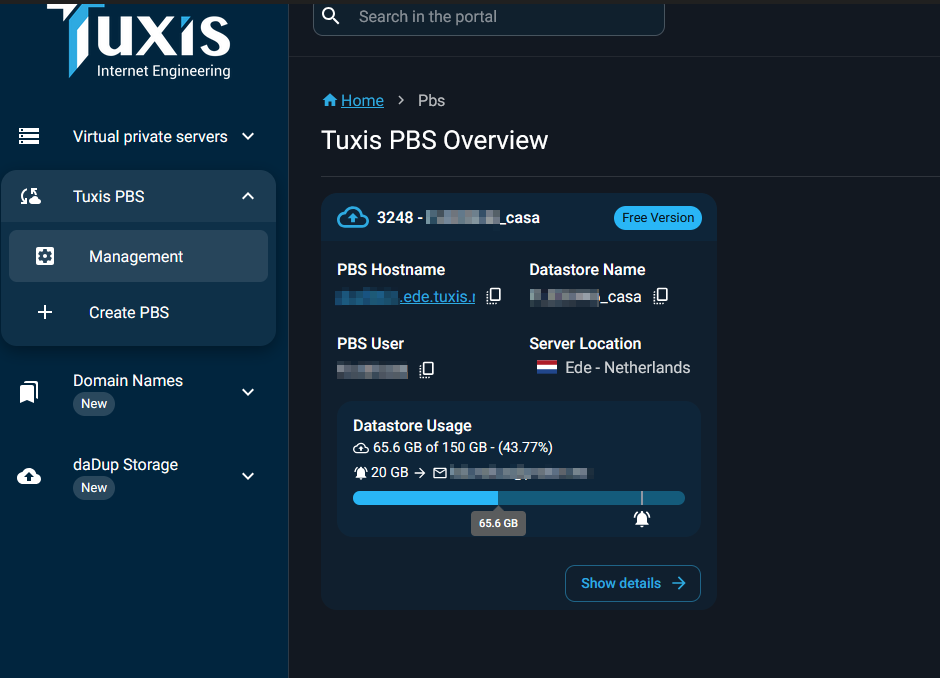Click the Datastore Name label

click(x=588, y=270)
